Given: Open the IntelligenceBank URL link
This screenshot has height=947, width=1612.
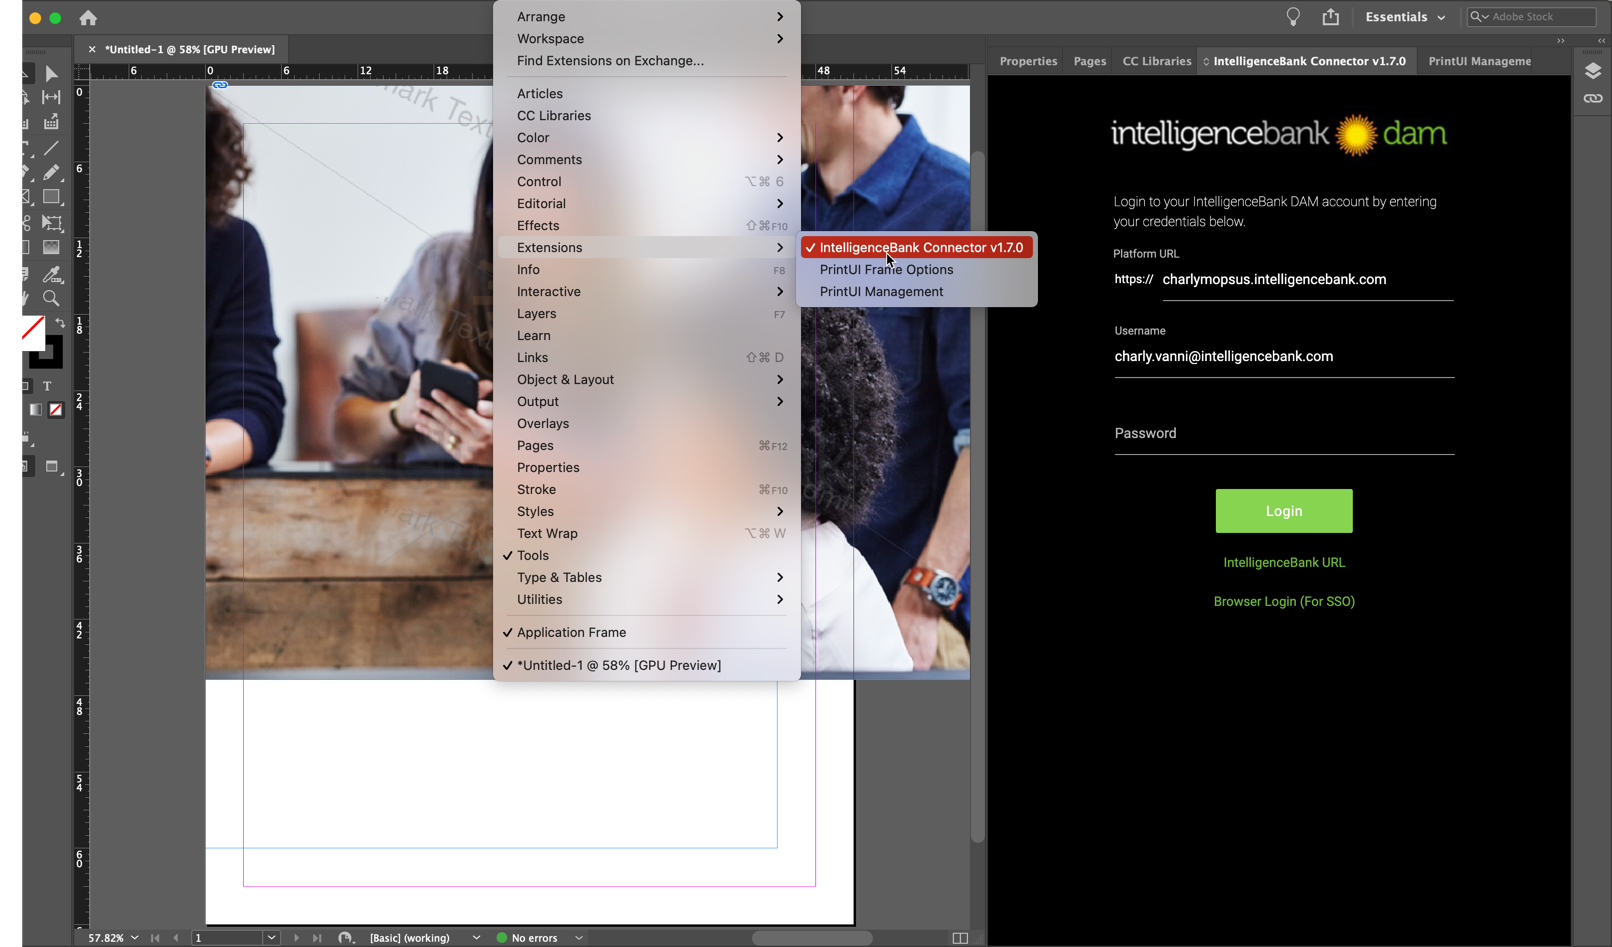Looking at the screenshot, I should pos(1284,563).
